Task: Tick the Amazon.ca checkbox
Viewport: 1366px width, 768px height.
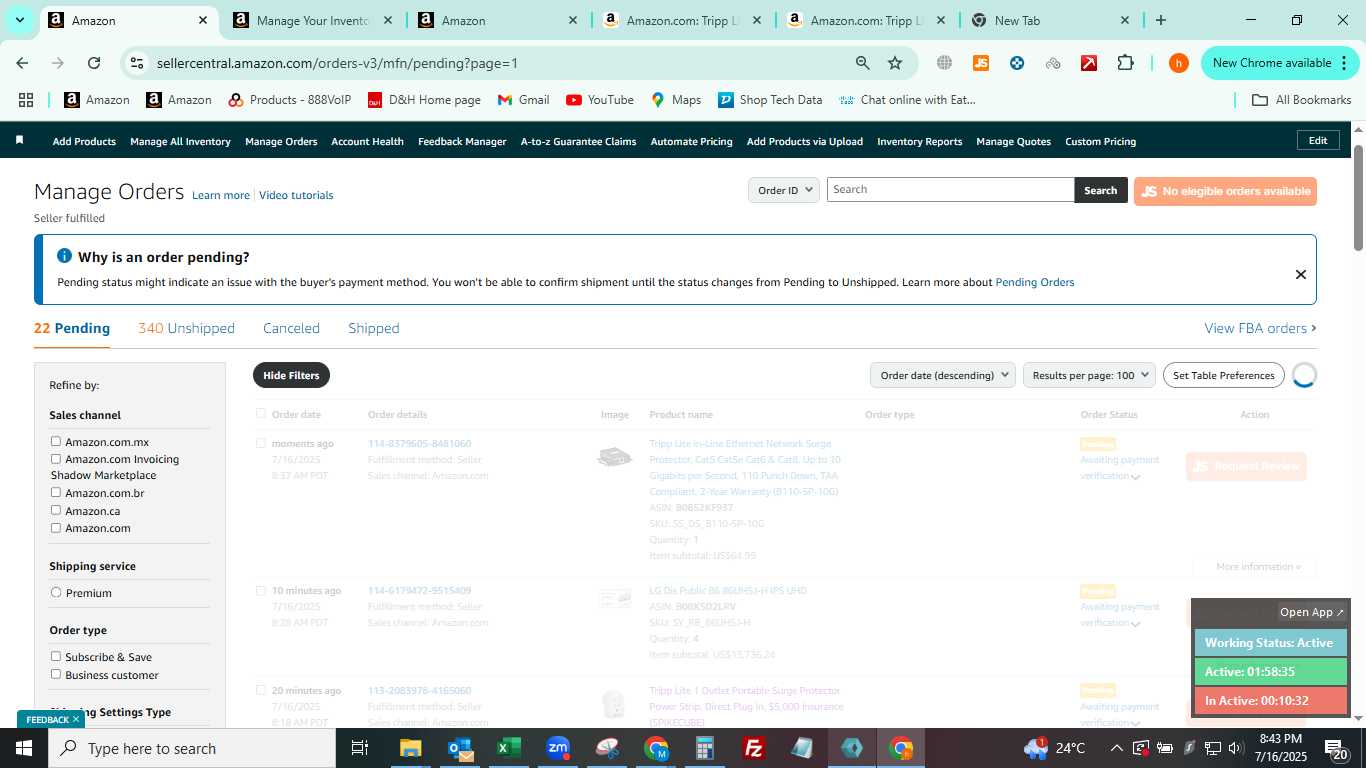Action: 56,510
